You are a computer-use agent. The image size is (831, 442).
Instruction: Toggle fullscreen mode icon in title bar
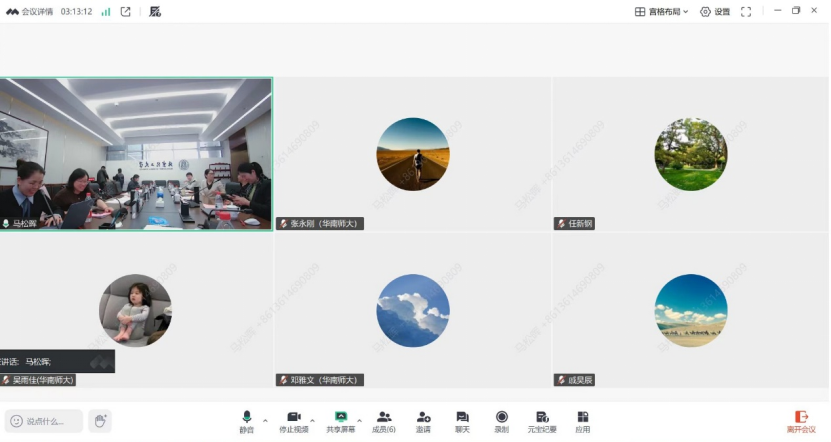click(x=746, y=12)
